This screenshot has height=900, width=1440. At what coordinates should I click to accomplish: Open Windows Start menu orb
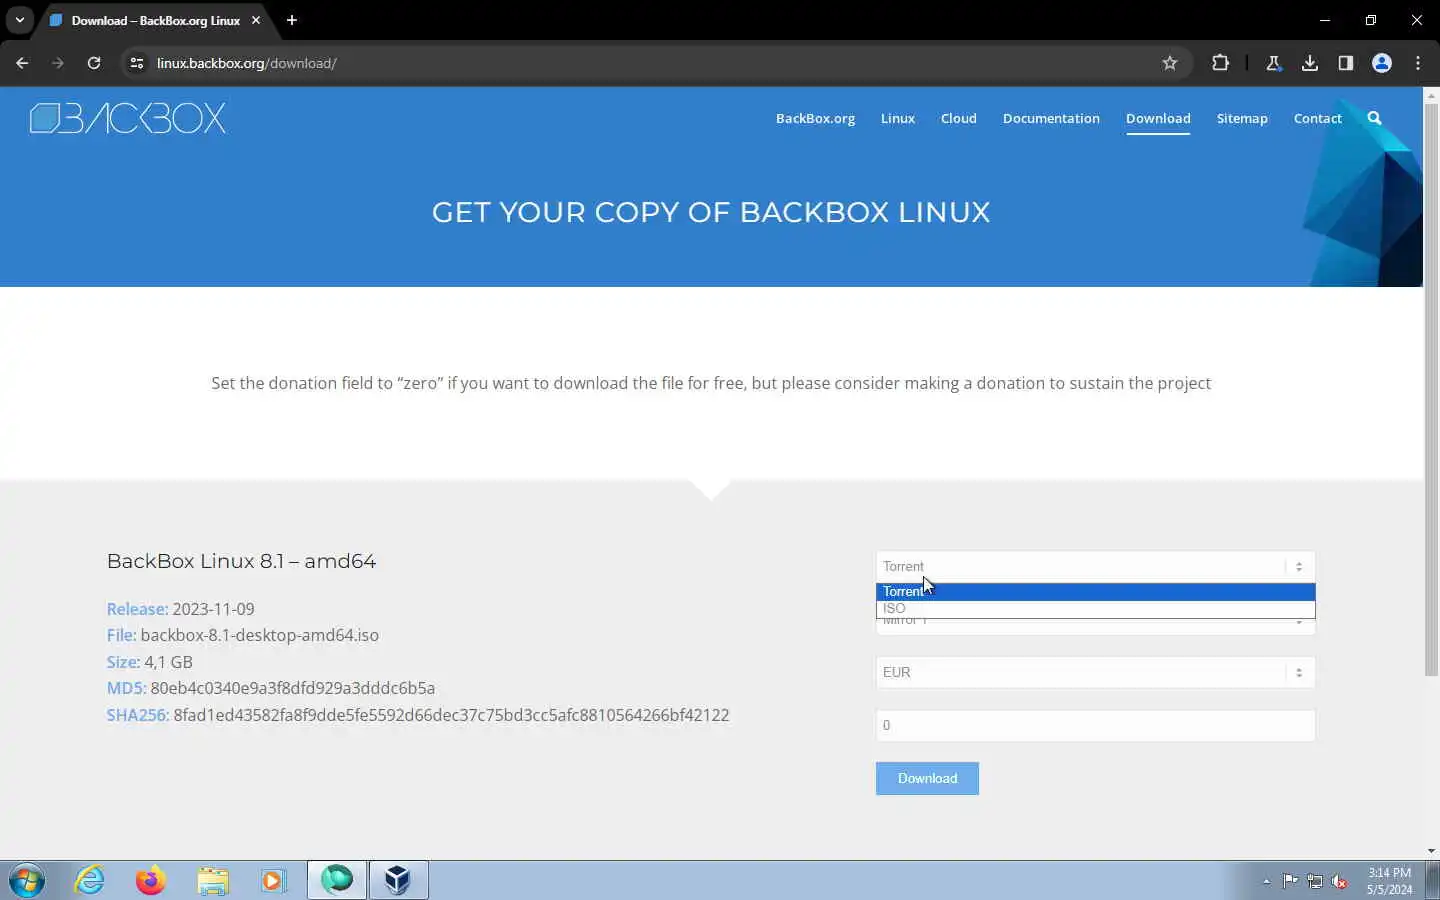27,881
